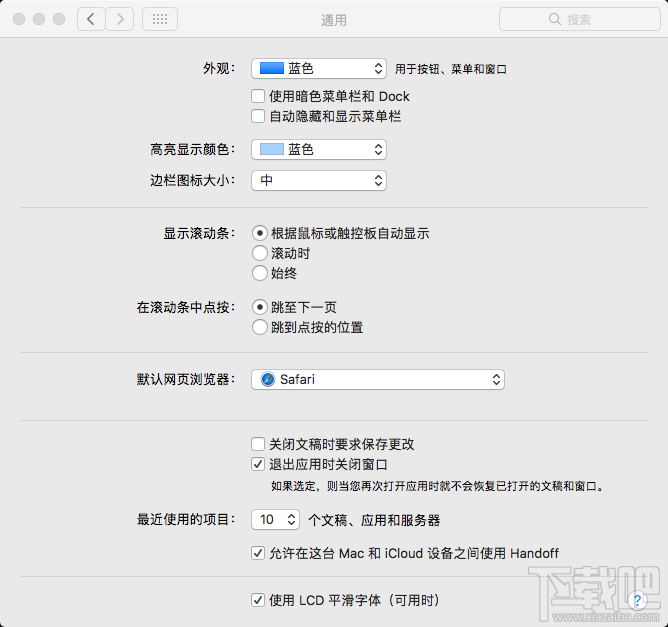668x627 pixels.
Task: Go forward using the right chevron button
Action: 120,19
